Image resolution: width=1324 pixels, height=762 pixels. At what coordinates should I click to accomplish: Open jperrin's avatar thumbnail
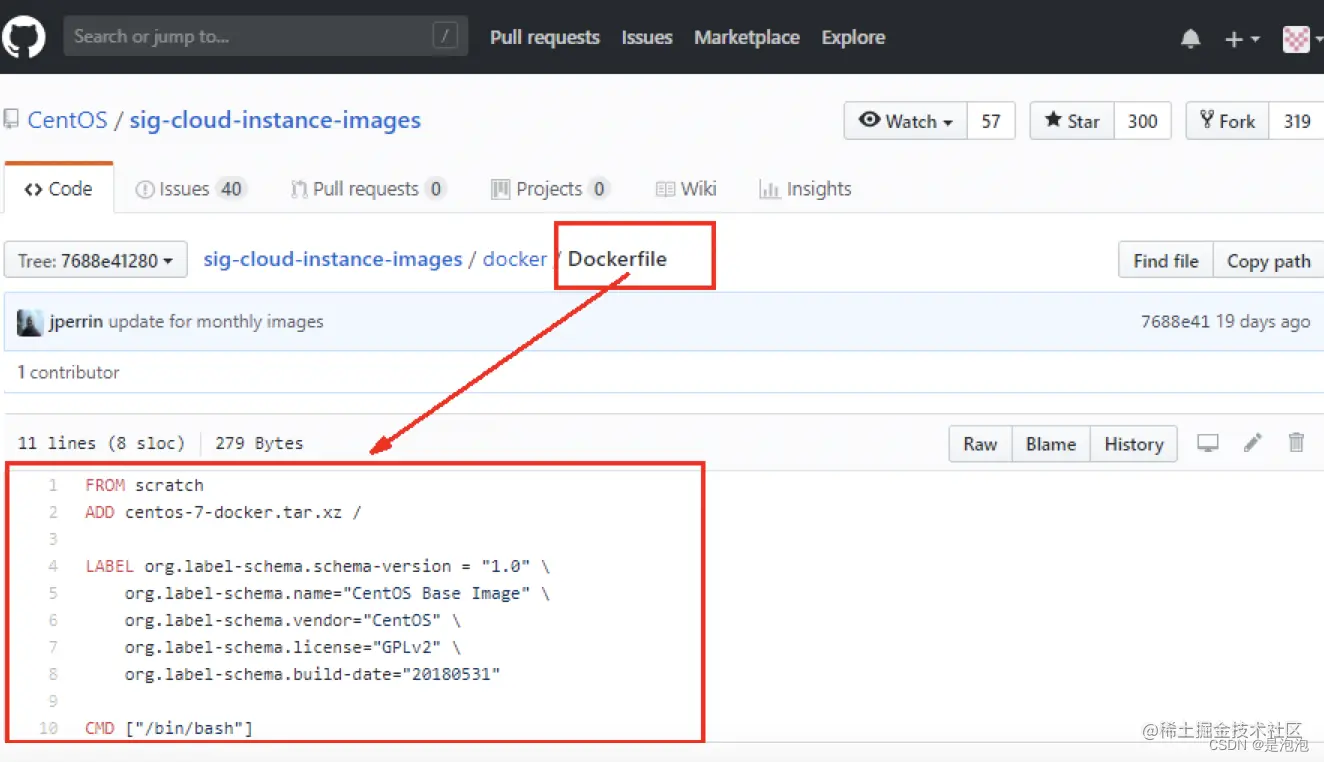coord(30,322)
